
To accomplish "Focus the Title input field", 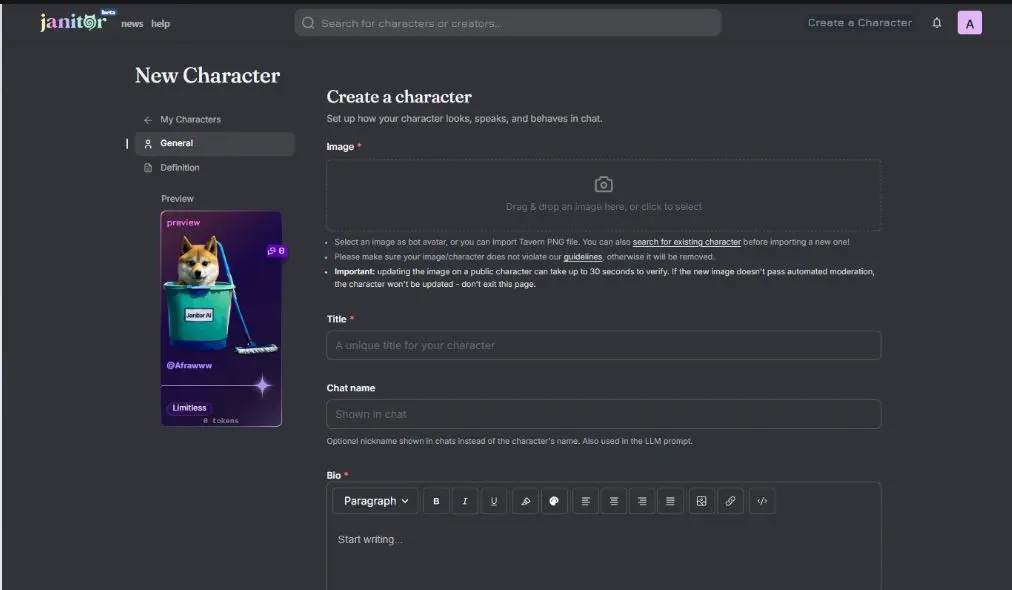I will [x=603, y=345].
